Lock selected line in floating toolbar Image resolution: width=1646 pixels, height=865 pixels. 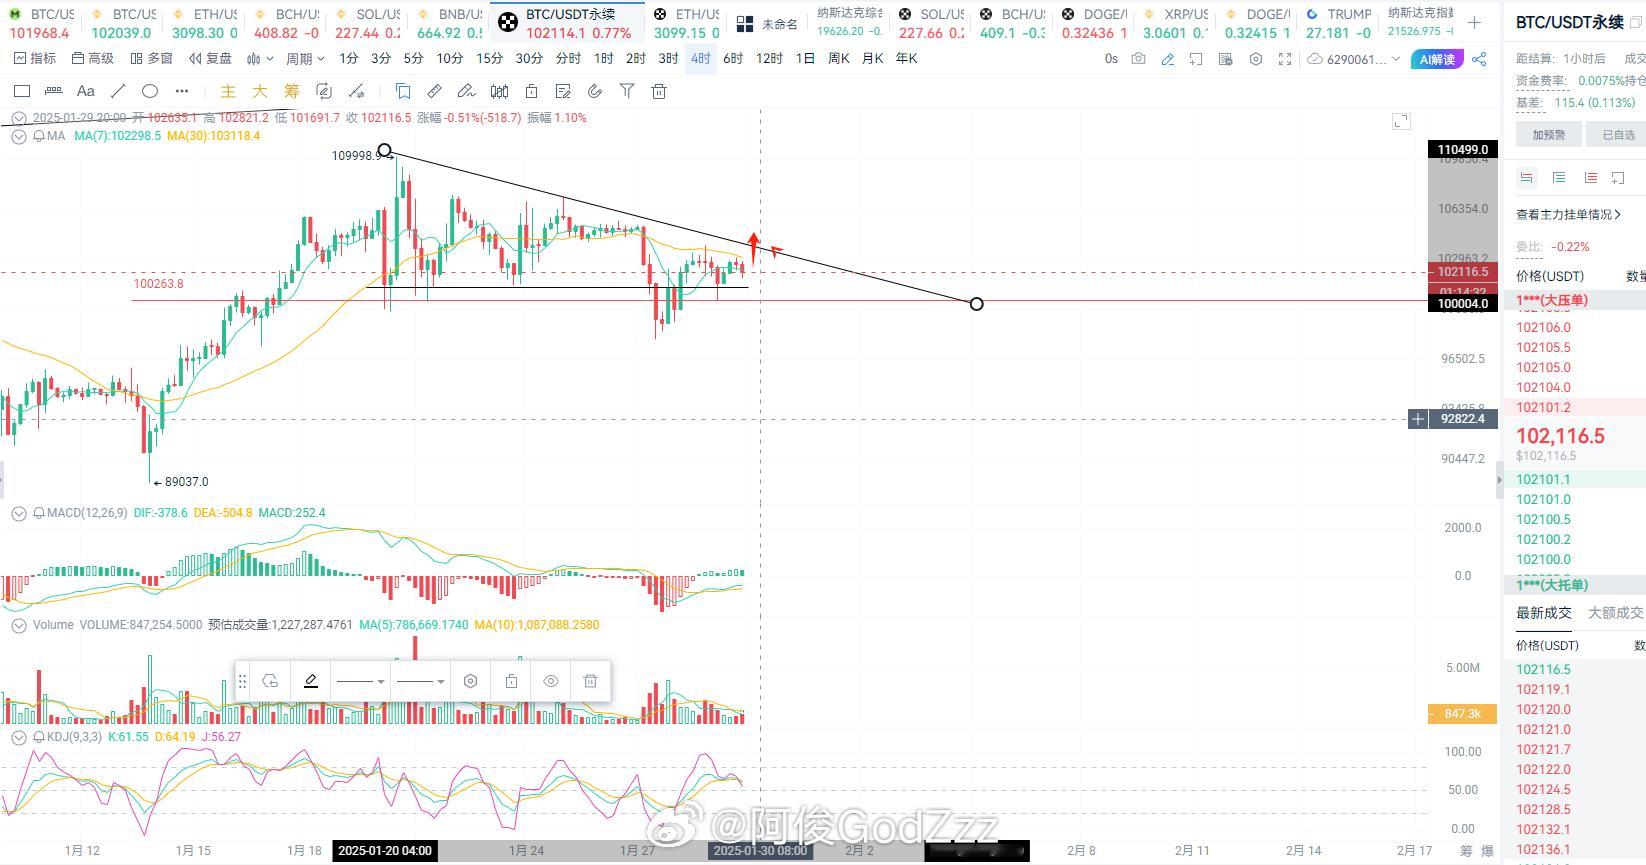click(511, 681)
